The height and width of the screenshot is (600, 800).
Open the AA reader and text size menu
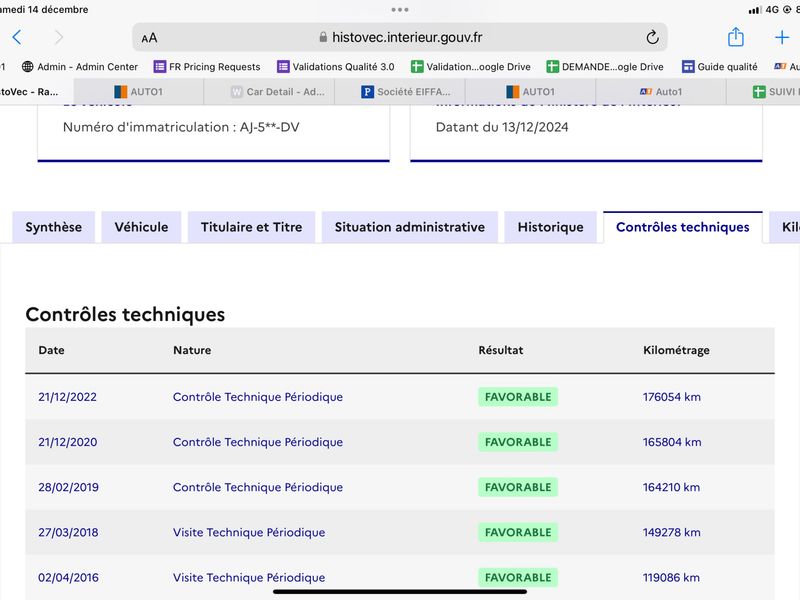coord(149,38)
